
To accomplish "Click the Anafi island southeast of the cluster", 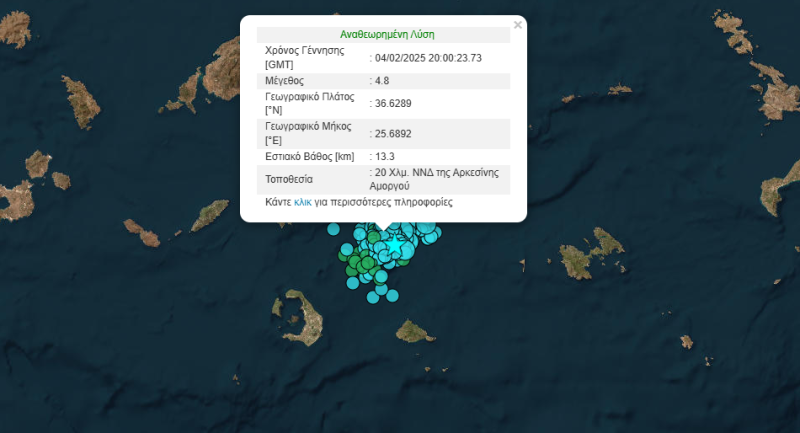I will point(411,330).
